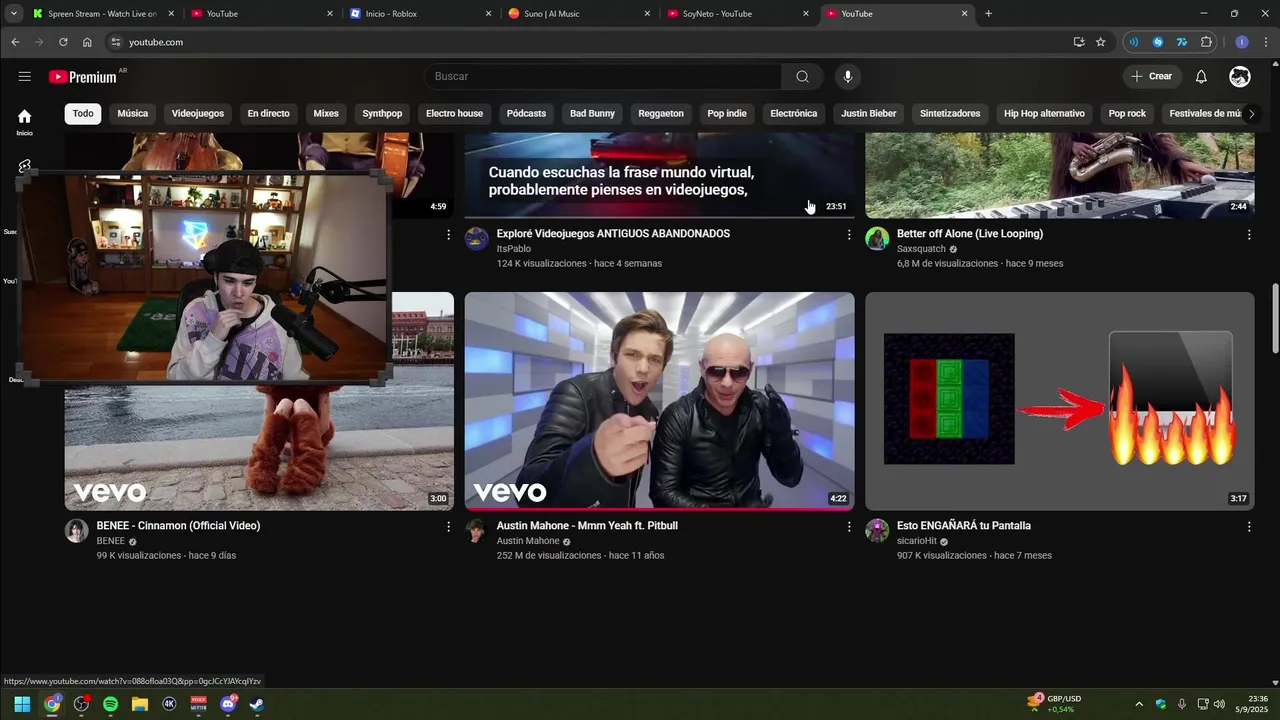Open sicarioHit channel avatar

[877, 530]
